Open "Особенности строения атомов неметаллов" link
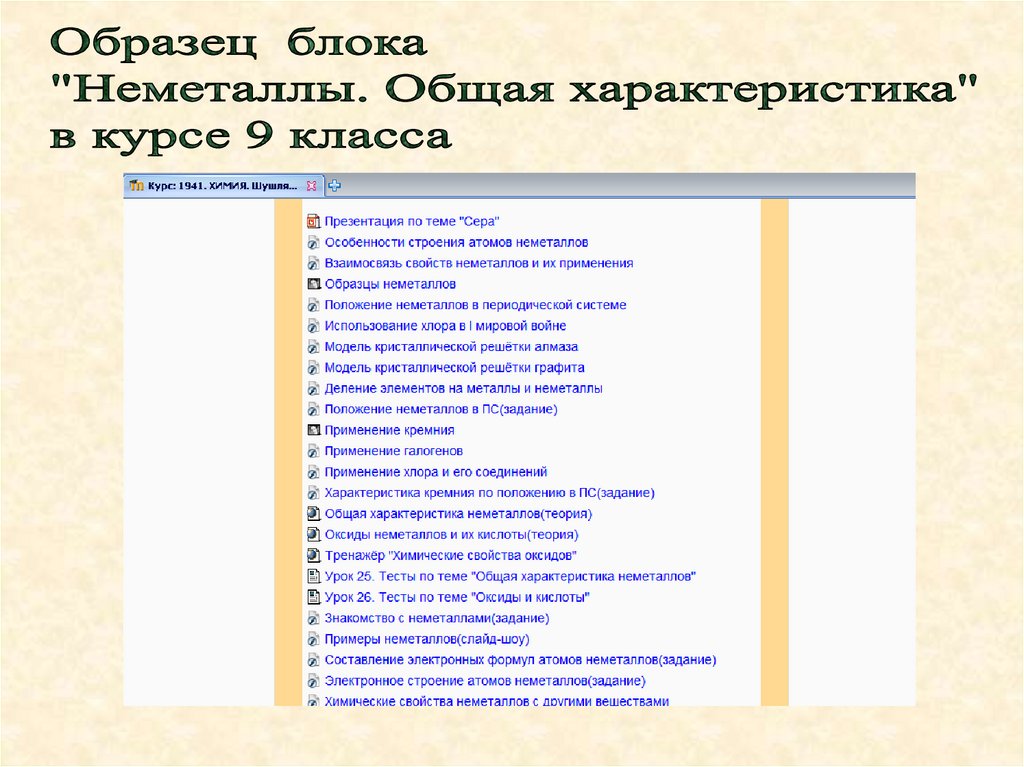Image resolution: width=1024 pixels, height=767 pixels. click(x=456, y=242)
